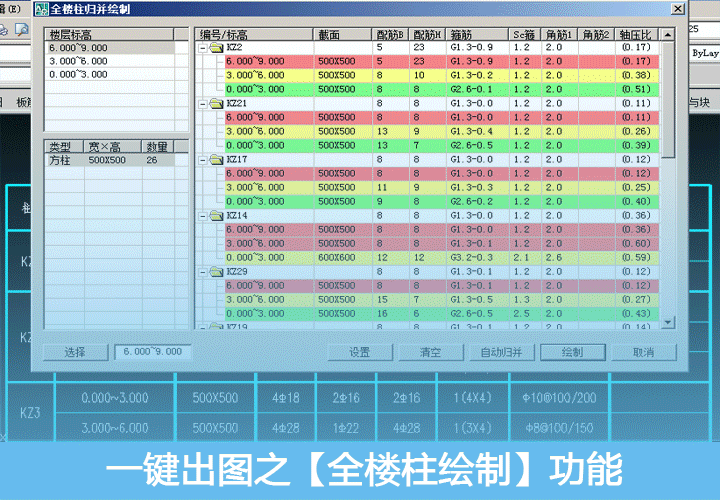Click the KZ29 folder icon
Screen dimensions: 720x500
click(216, 271)
